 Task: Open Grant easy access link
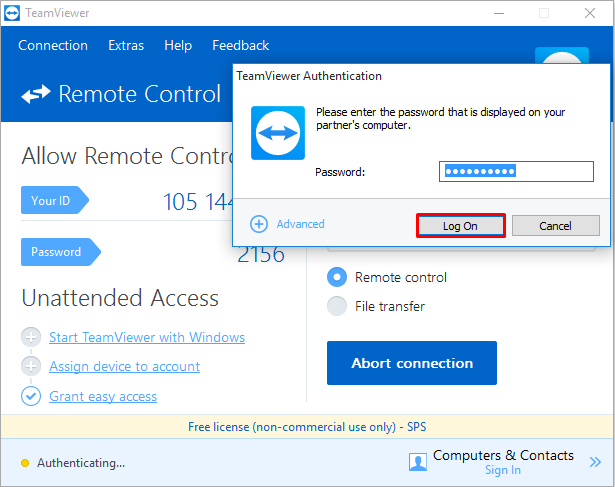pyautogui.click(x=103, y=396)
